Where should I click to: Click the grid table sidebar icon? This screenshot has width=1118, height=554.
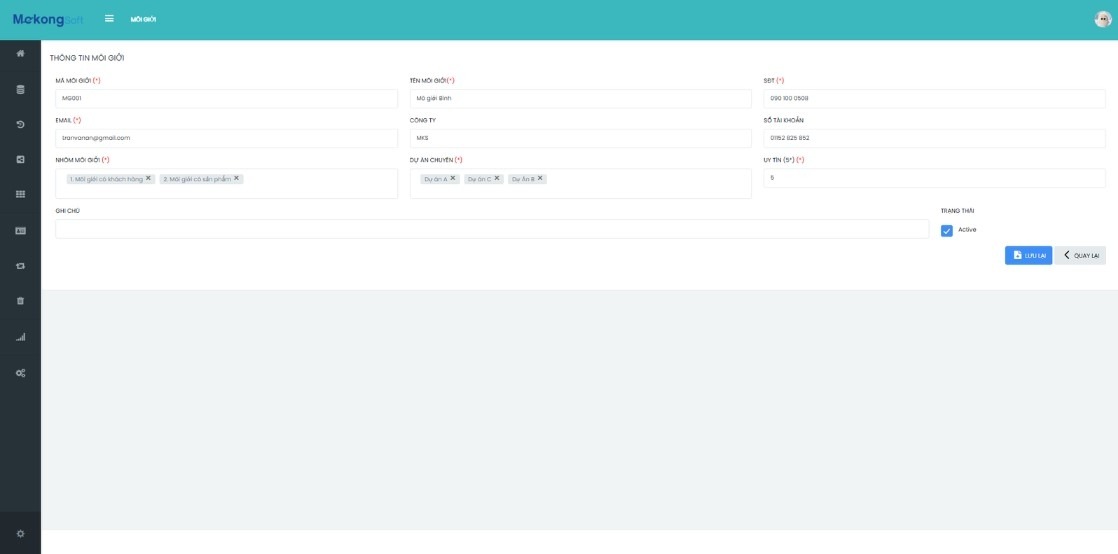(x=20, y=194)
